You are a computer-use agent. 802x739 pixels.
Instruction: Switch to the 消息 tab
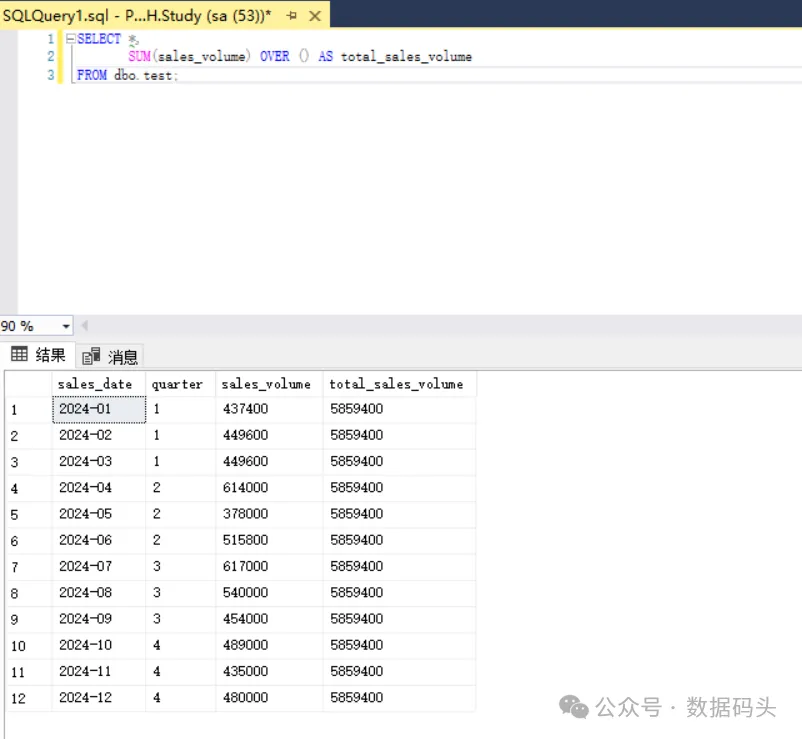click(x=110, y=356)
